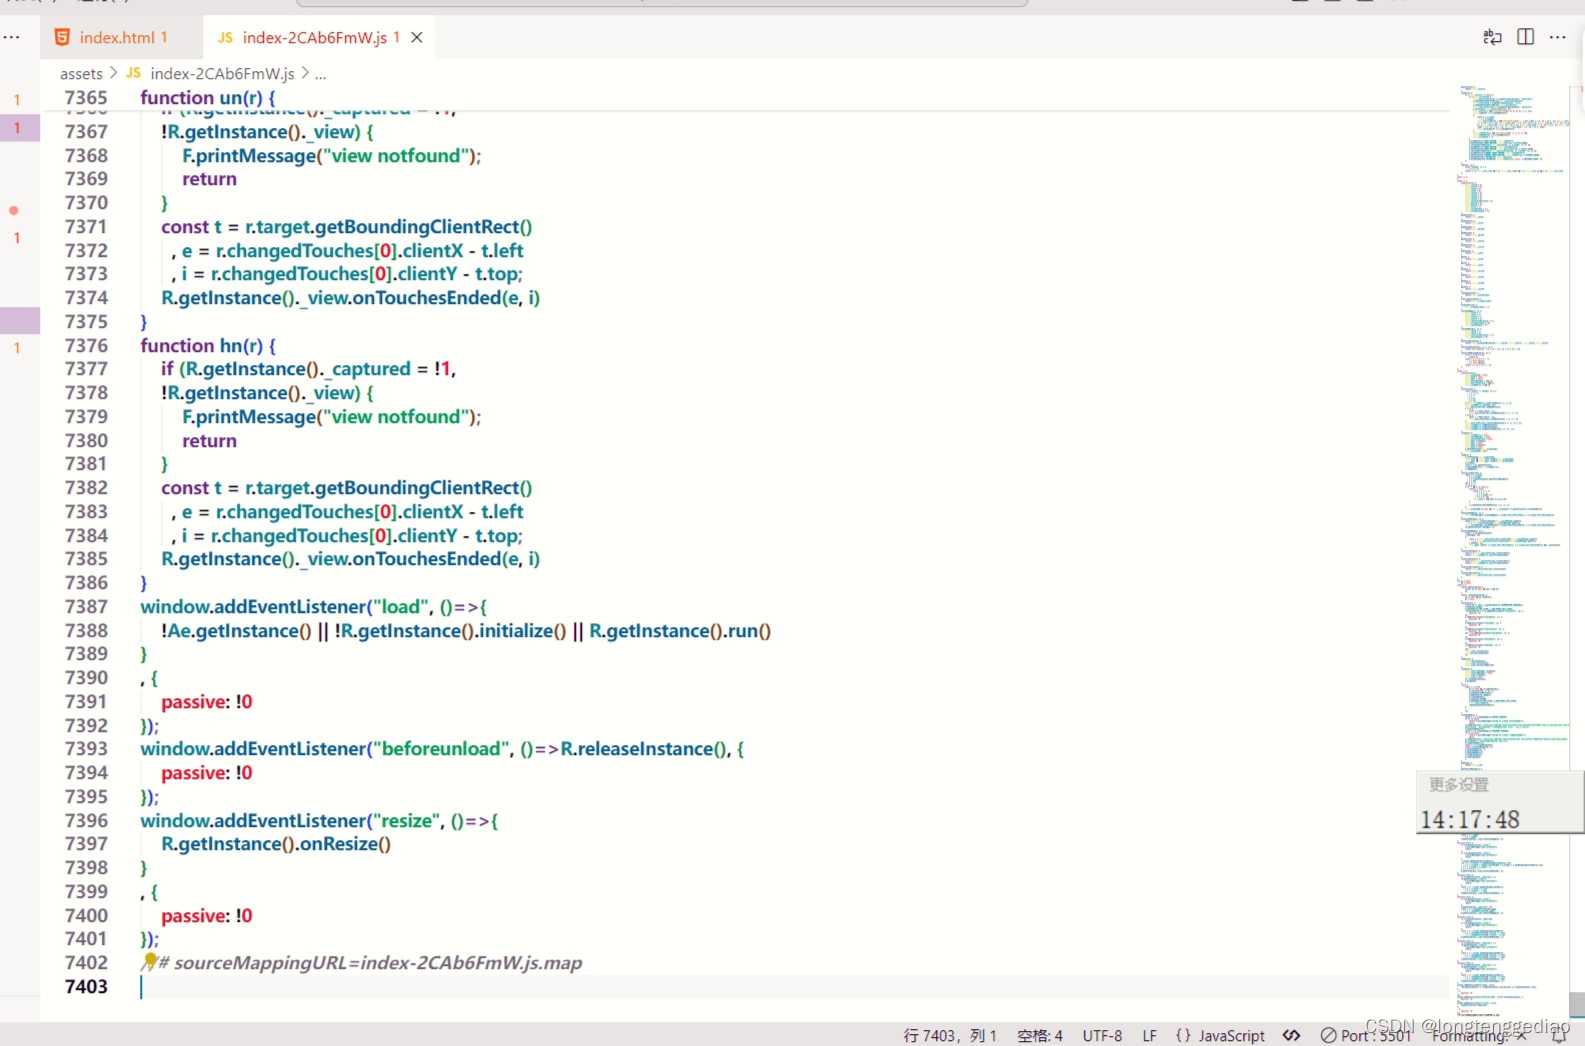Click the 'function hn(r) {' code line
Screen dimensions: 1585x1046
208,345
